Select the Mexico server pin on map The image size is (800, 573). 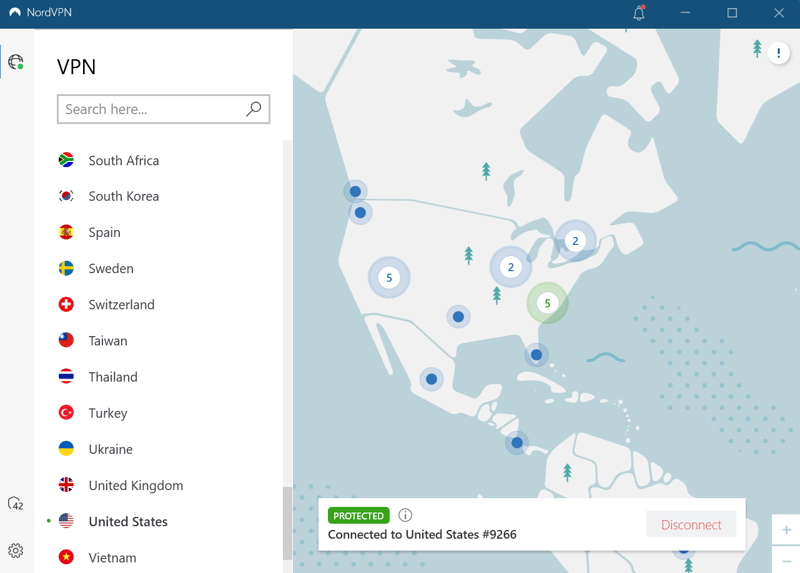point(432,379)
